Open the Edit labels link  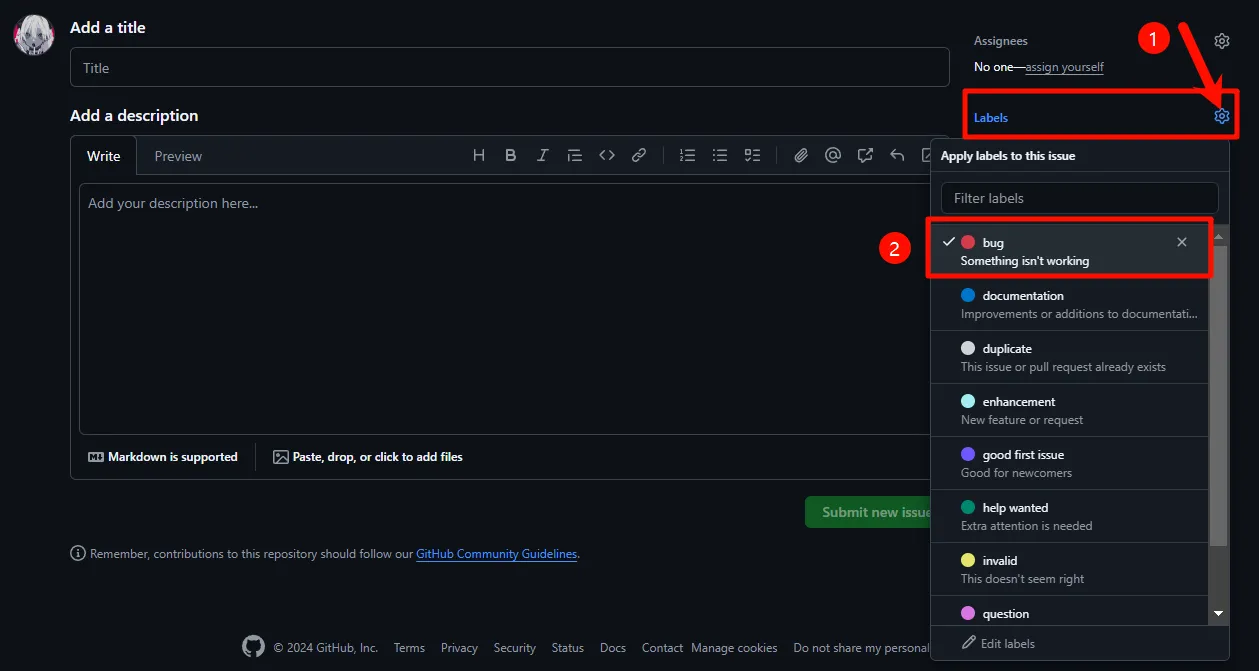click(x=1007, y=643)
